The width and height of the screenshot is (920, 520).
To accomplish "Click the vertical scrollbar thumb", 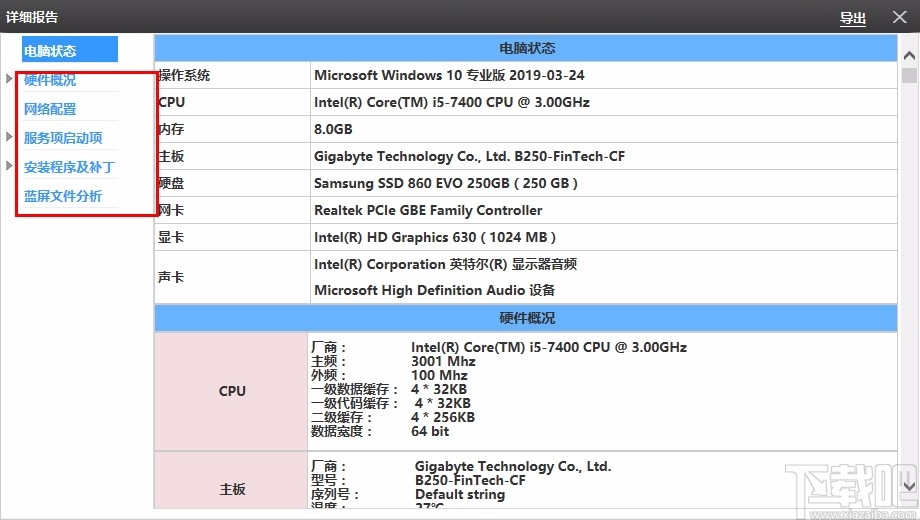I will pyautogui.click(x=909, y=75).
